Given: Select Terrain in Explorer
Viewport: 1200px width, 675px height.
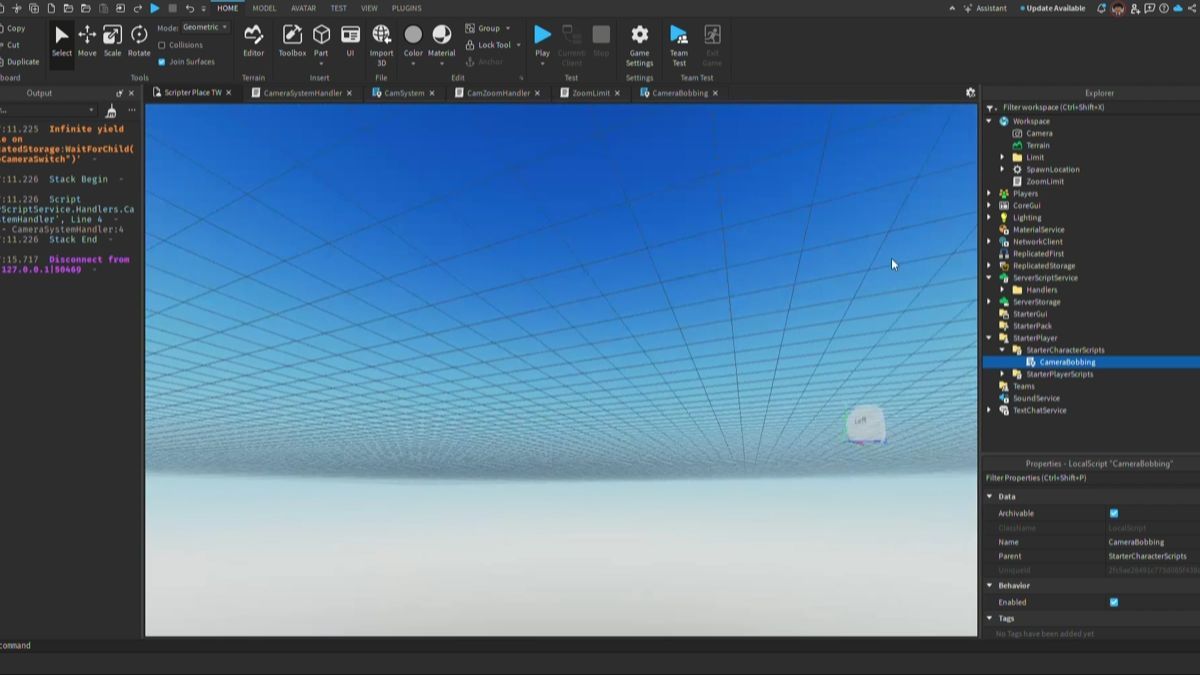Looking at the screenshot, I should tap(1037, 145).
